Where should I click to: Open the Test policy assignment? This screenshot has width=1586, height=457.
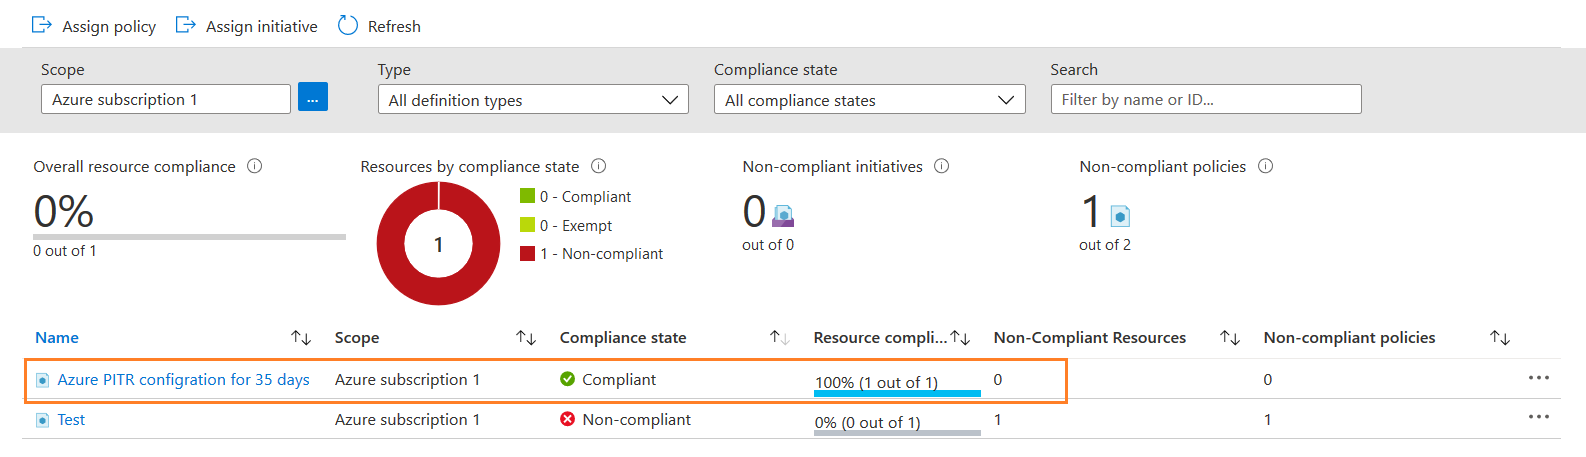click(71, 420)
